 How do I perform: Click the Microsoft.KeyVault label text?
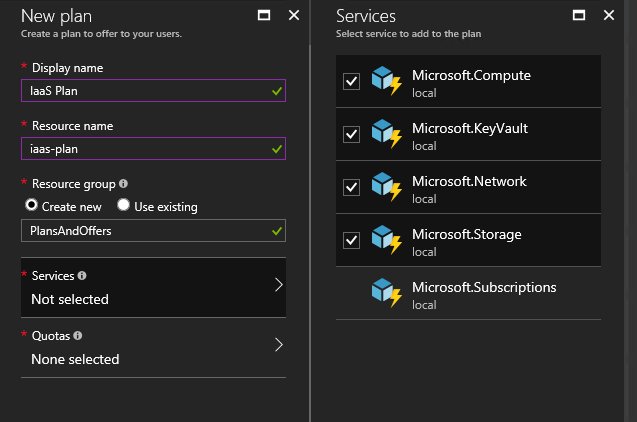[x=470, y=129]
